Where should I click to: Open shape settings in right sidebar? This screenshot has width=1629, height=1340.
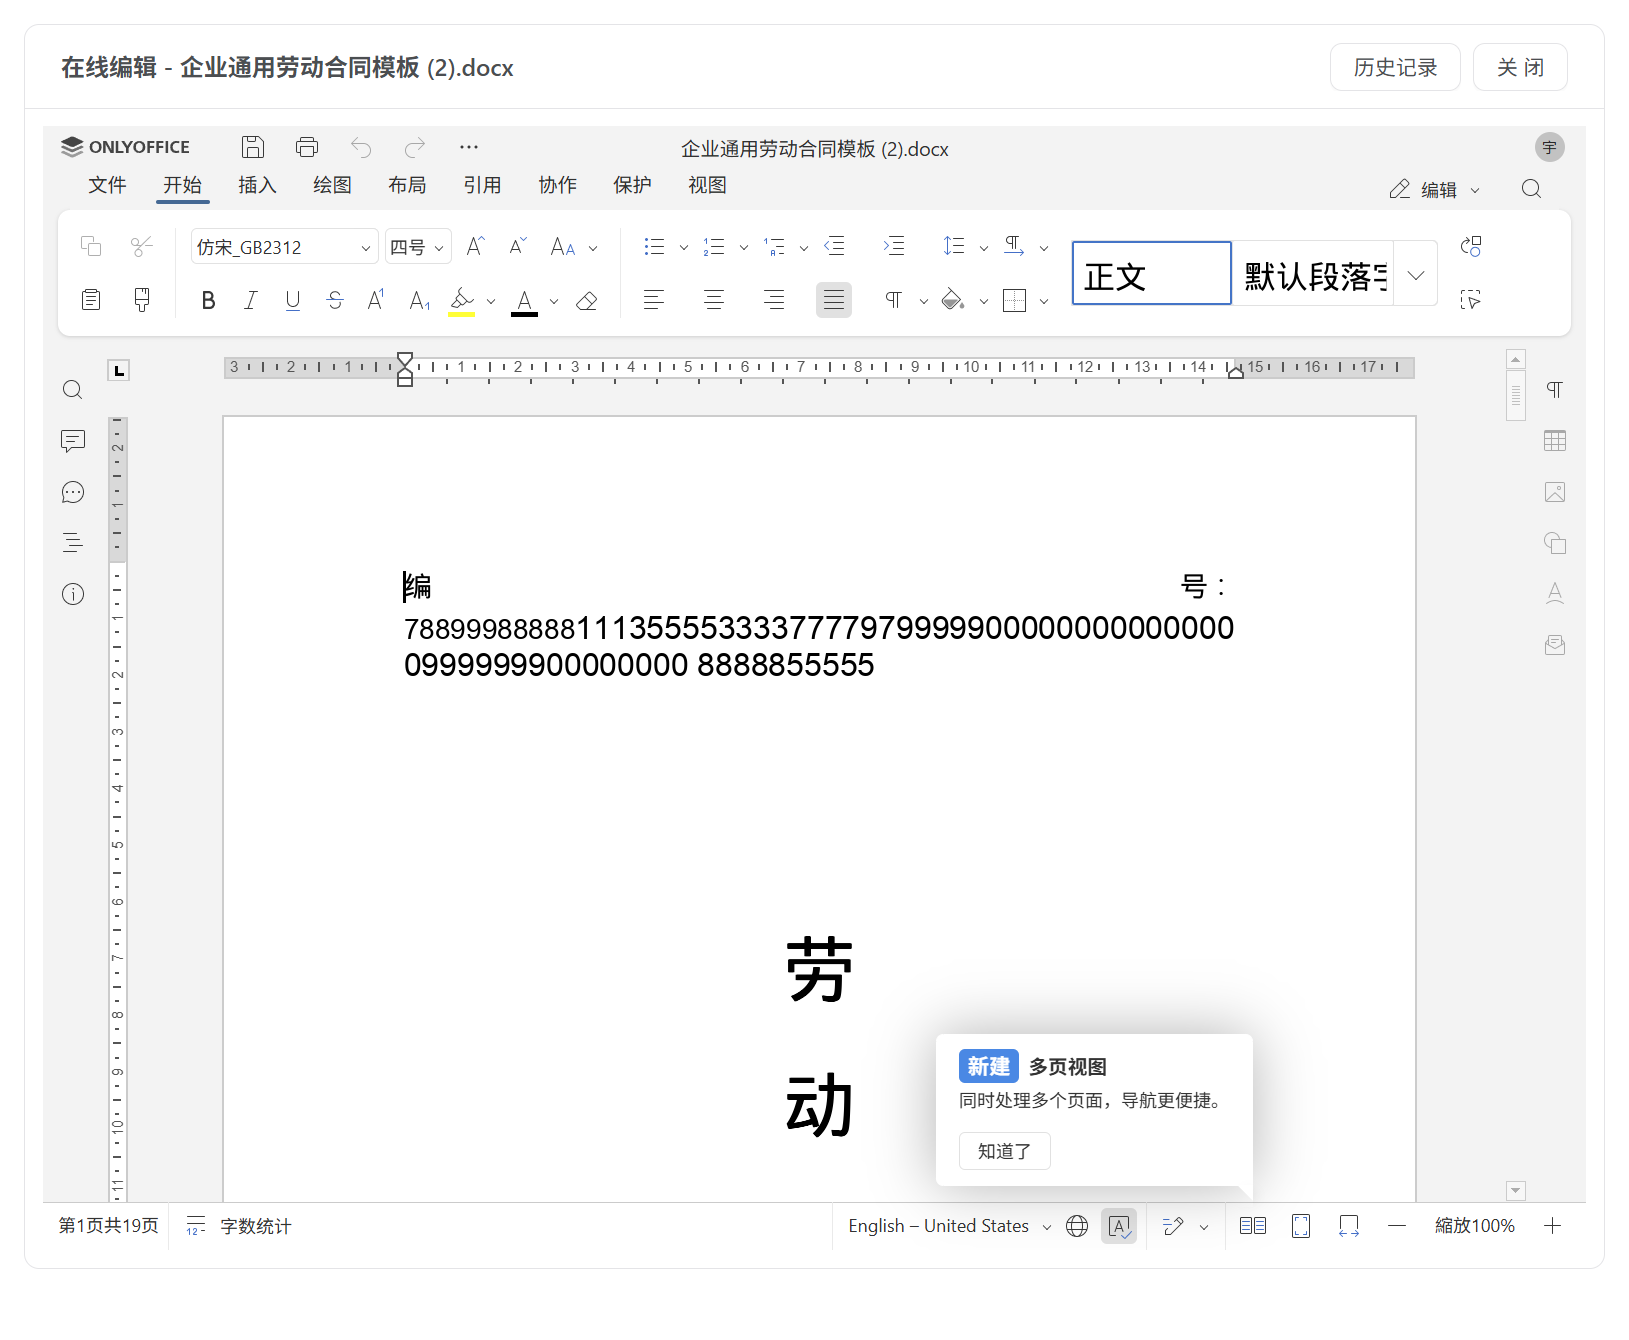click(x=1555, y=543)
